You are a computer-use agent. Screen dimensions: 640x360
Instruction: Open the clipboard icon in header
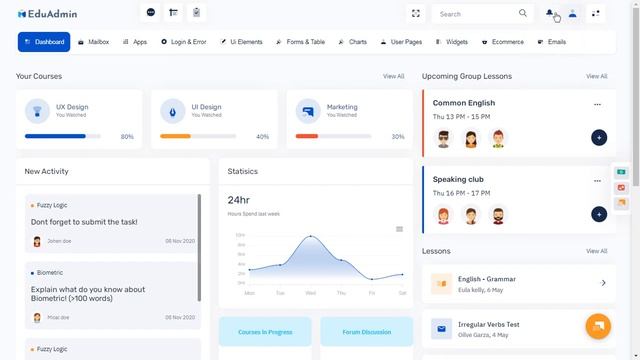196,12
